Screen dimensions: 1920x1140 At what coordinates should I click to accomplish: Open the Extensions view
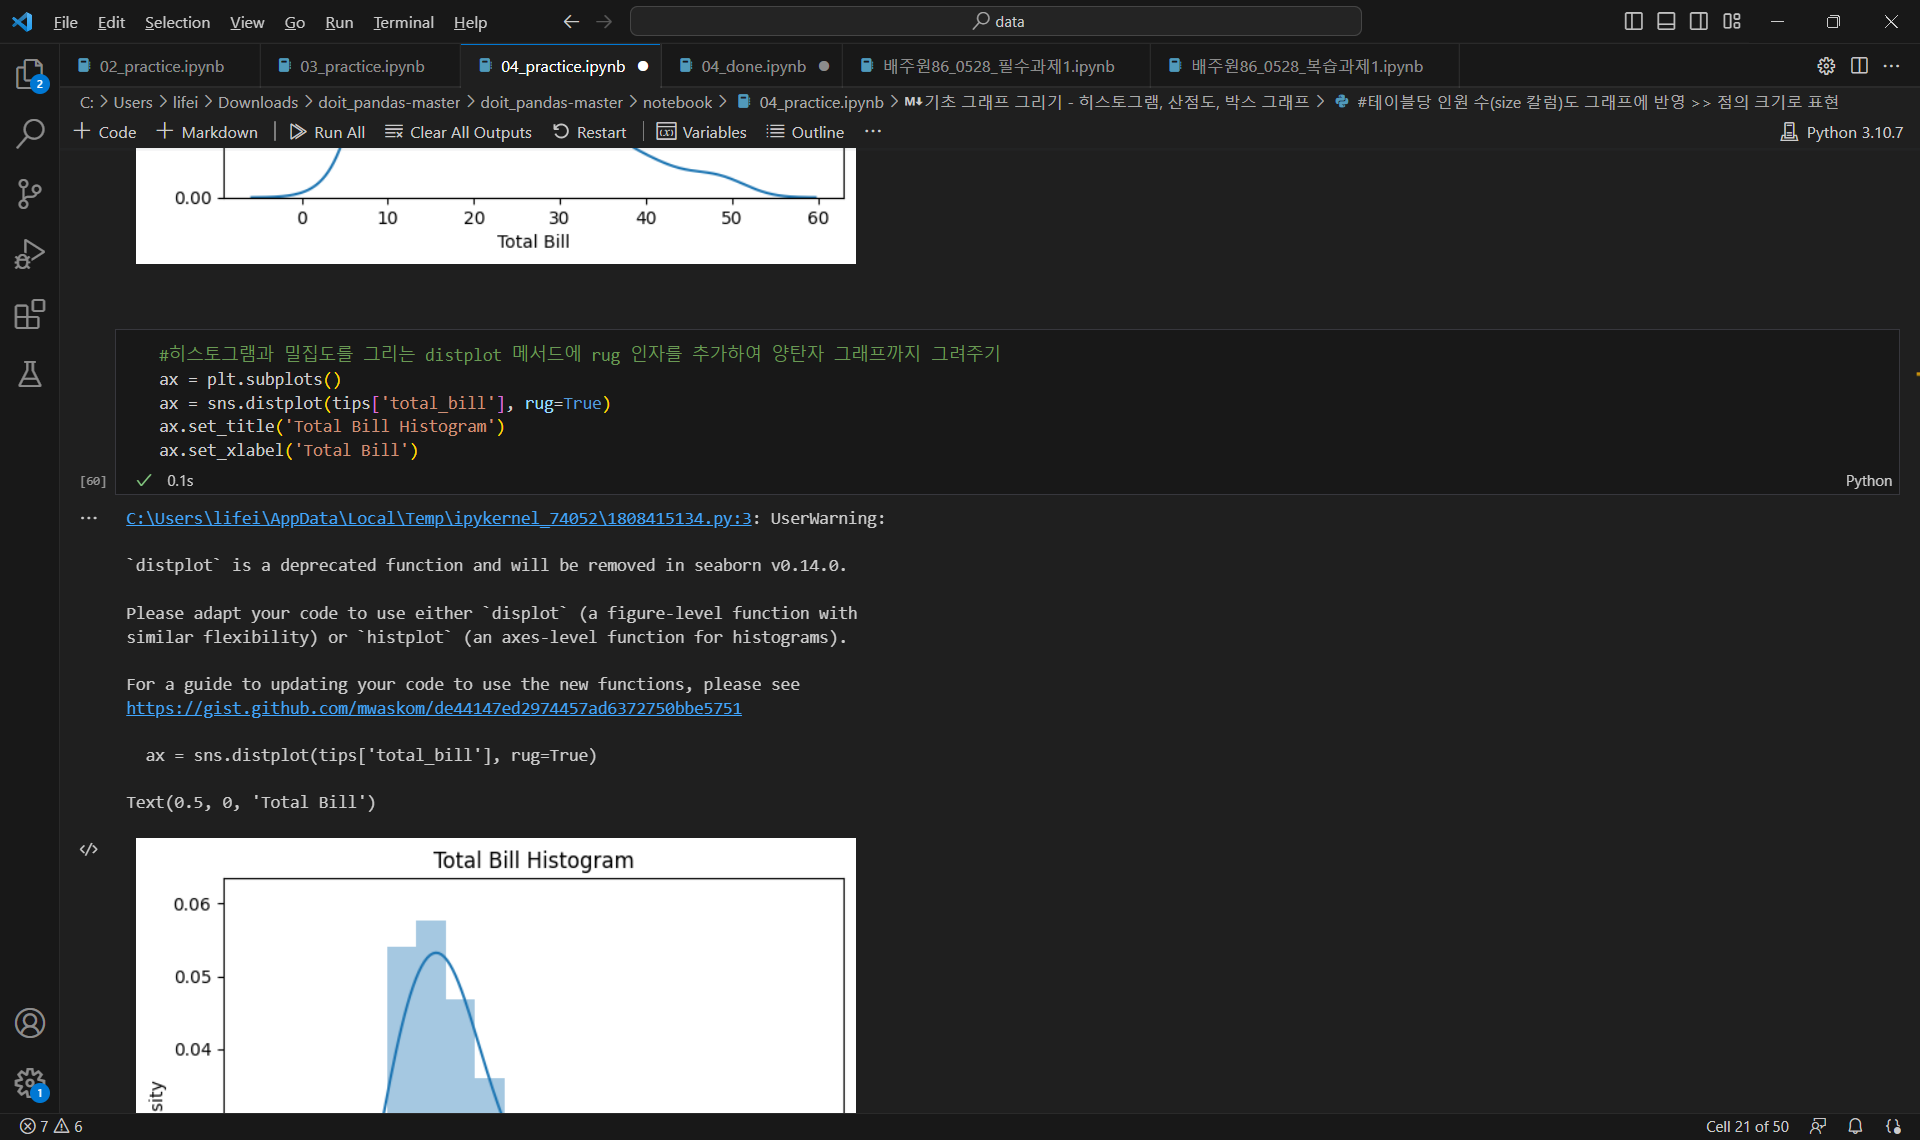pyautogui.click(x=30, y=314)
